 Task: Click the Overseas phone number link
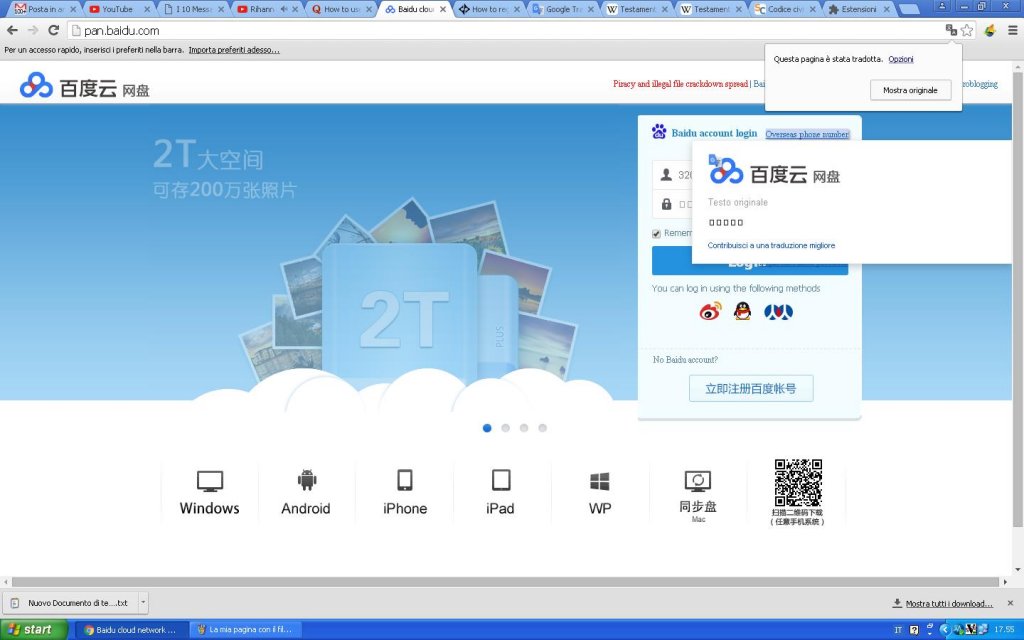click(807, 134)
